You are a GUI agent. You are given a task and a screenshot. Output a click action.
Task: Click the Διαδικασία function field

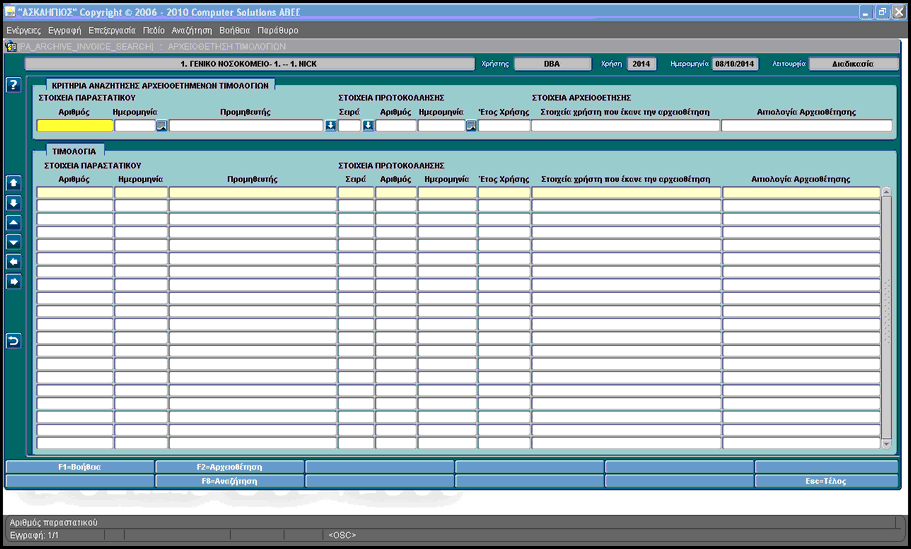coord(853,64)
